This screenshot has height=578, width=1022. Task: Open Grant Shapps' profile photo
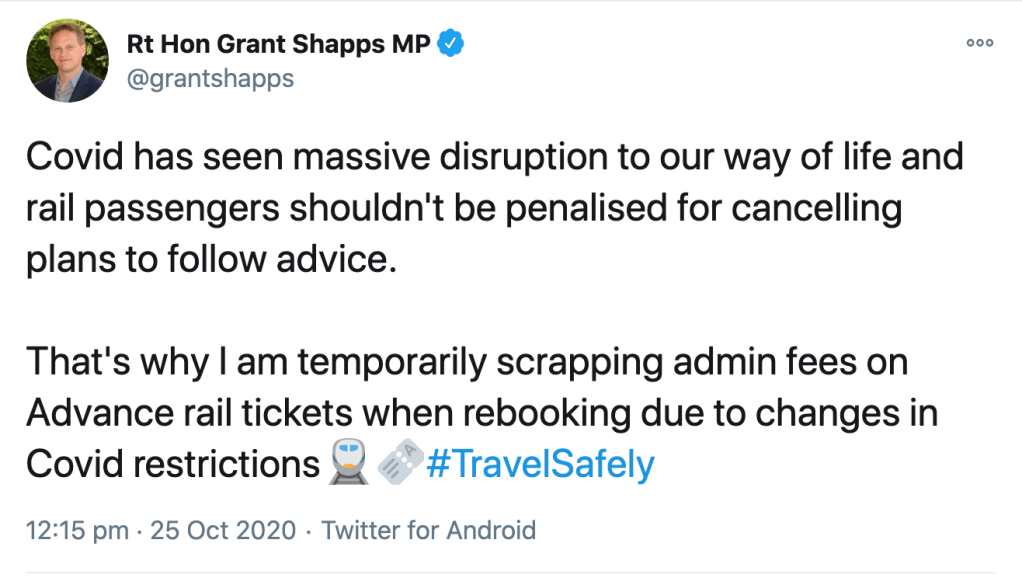(x=67, y=62)
